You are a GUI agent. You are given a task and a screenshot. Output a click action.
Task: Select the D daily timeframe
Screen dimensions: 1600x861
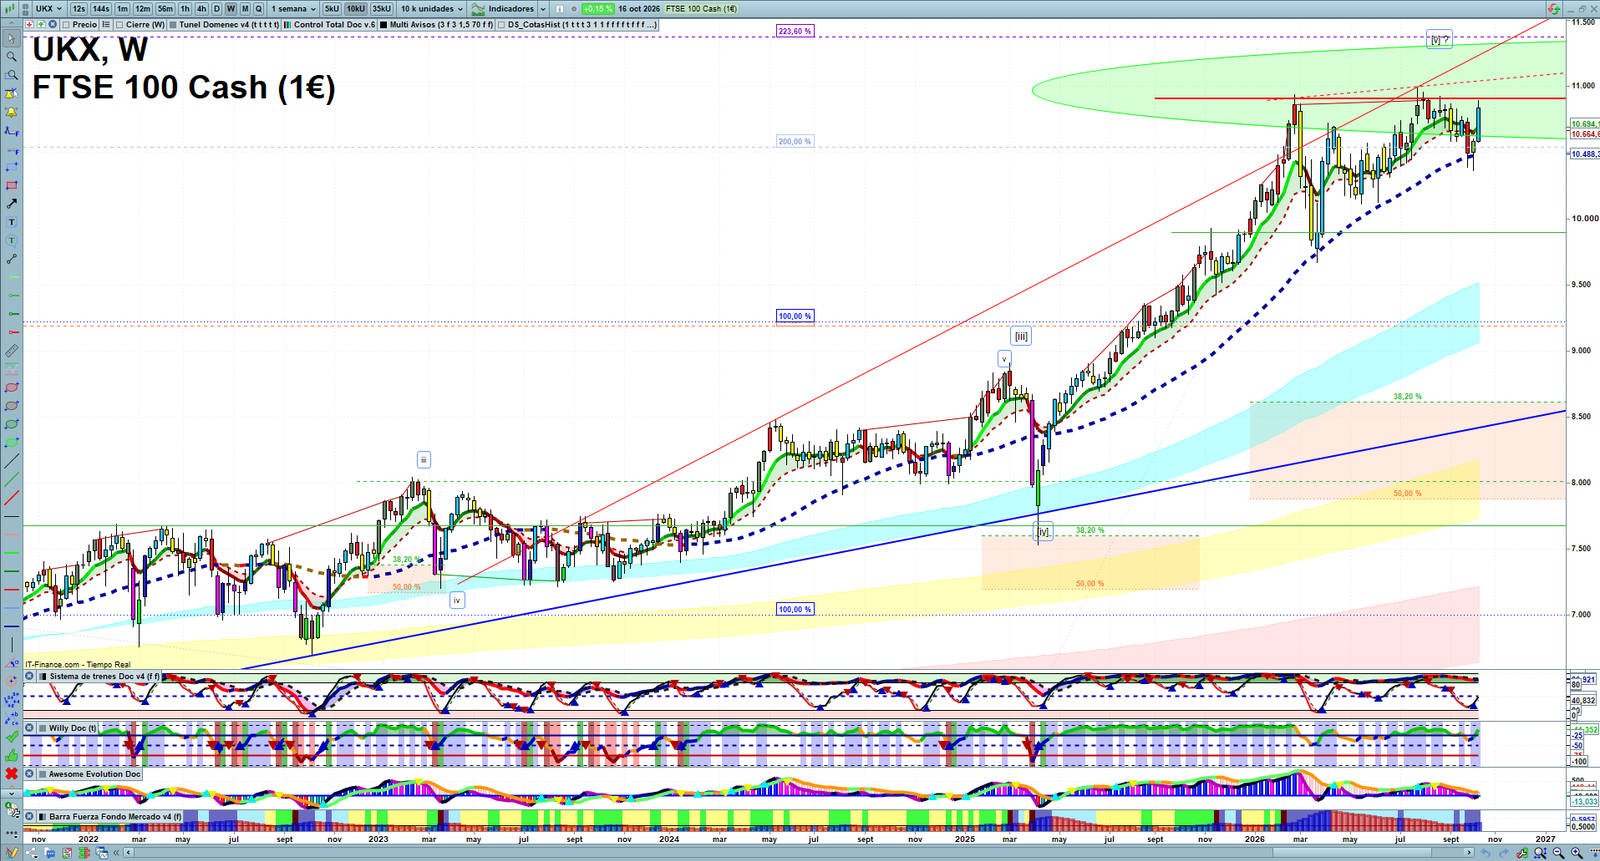tap(216, 9)
